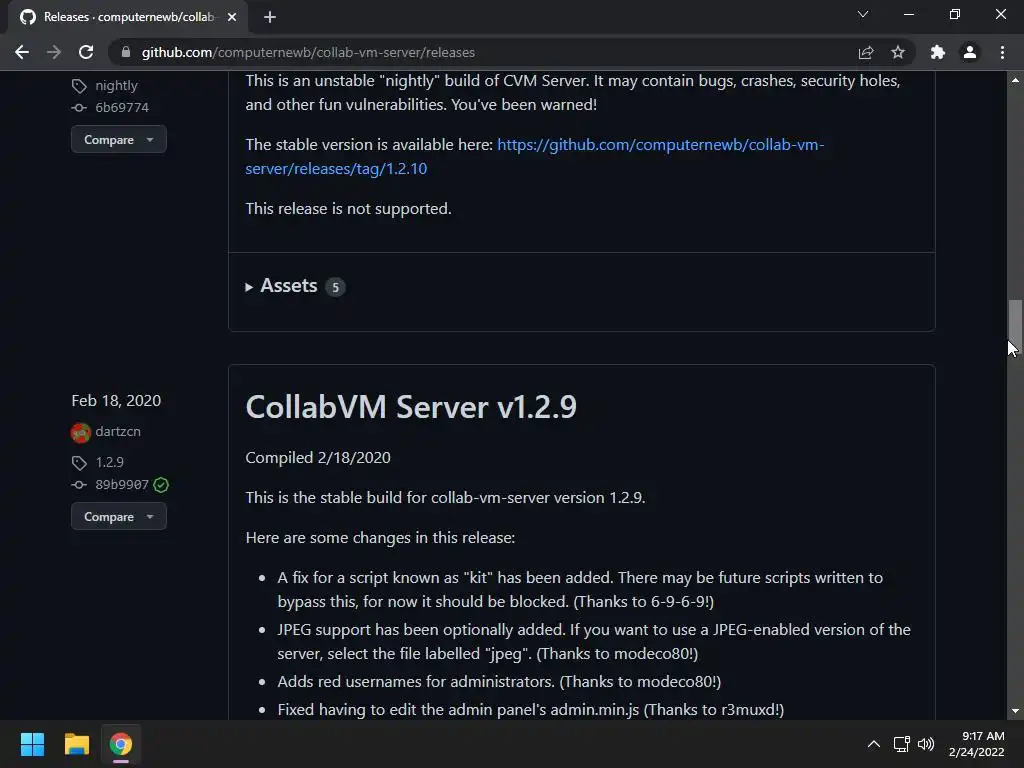Click the nightly tag icon

(x=79, y=86)
